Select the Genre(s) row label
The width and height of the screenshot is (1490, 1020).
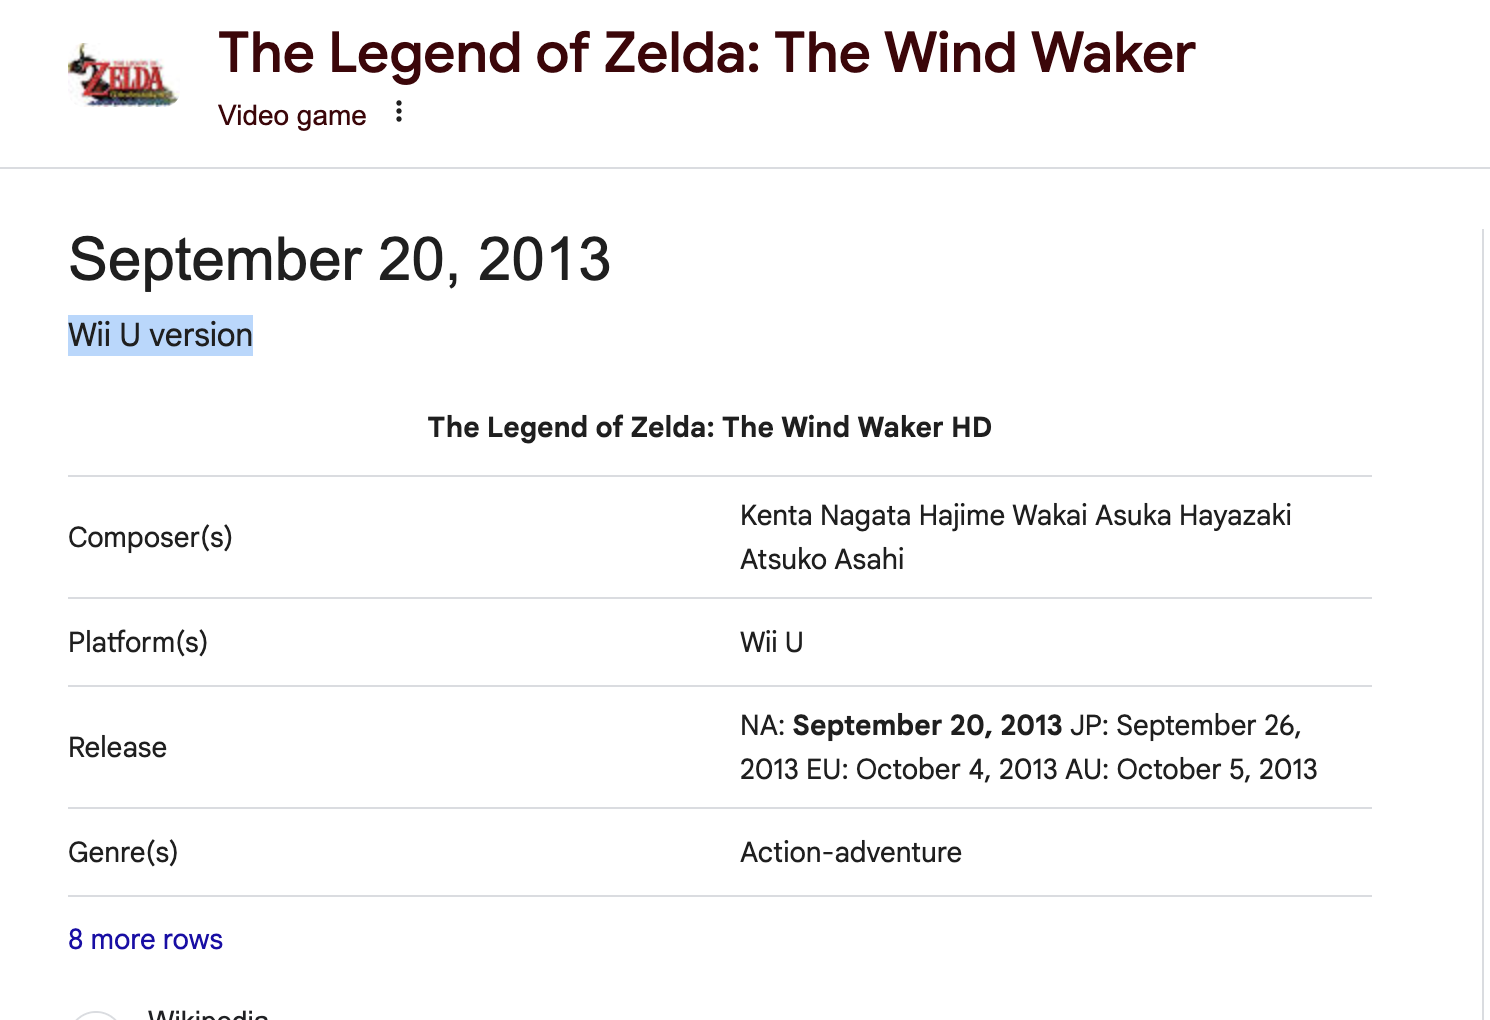(x=123, y=852)
